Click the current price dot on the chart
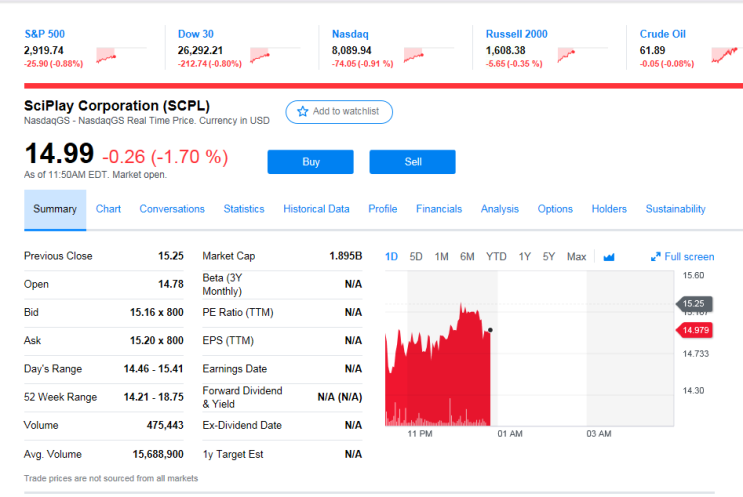 tap(490, 330)
